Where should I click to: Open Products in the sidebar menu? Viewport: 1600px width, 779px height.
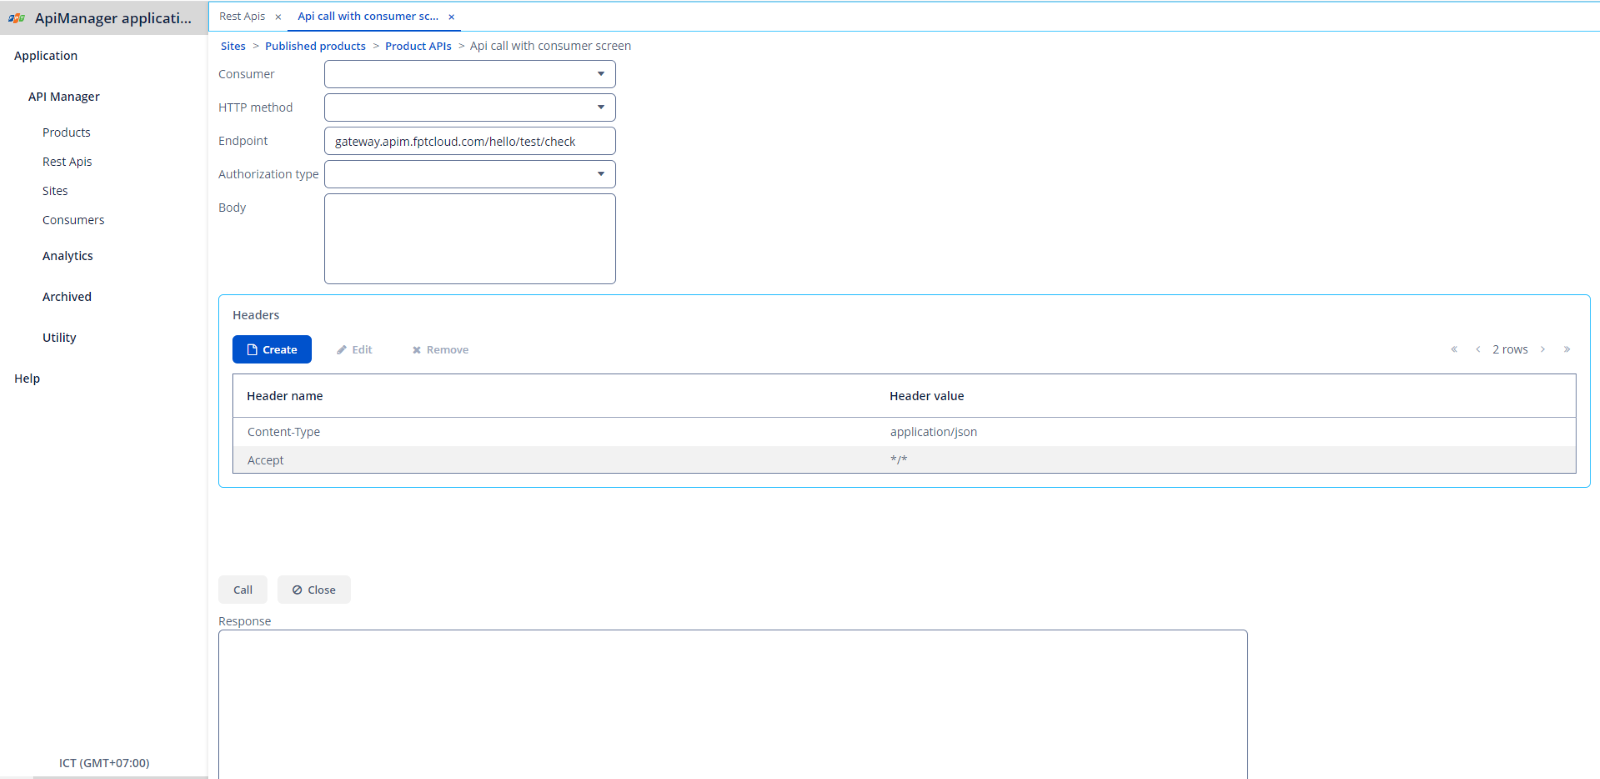[x=66, y=132]
